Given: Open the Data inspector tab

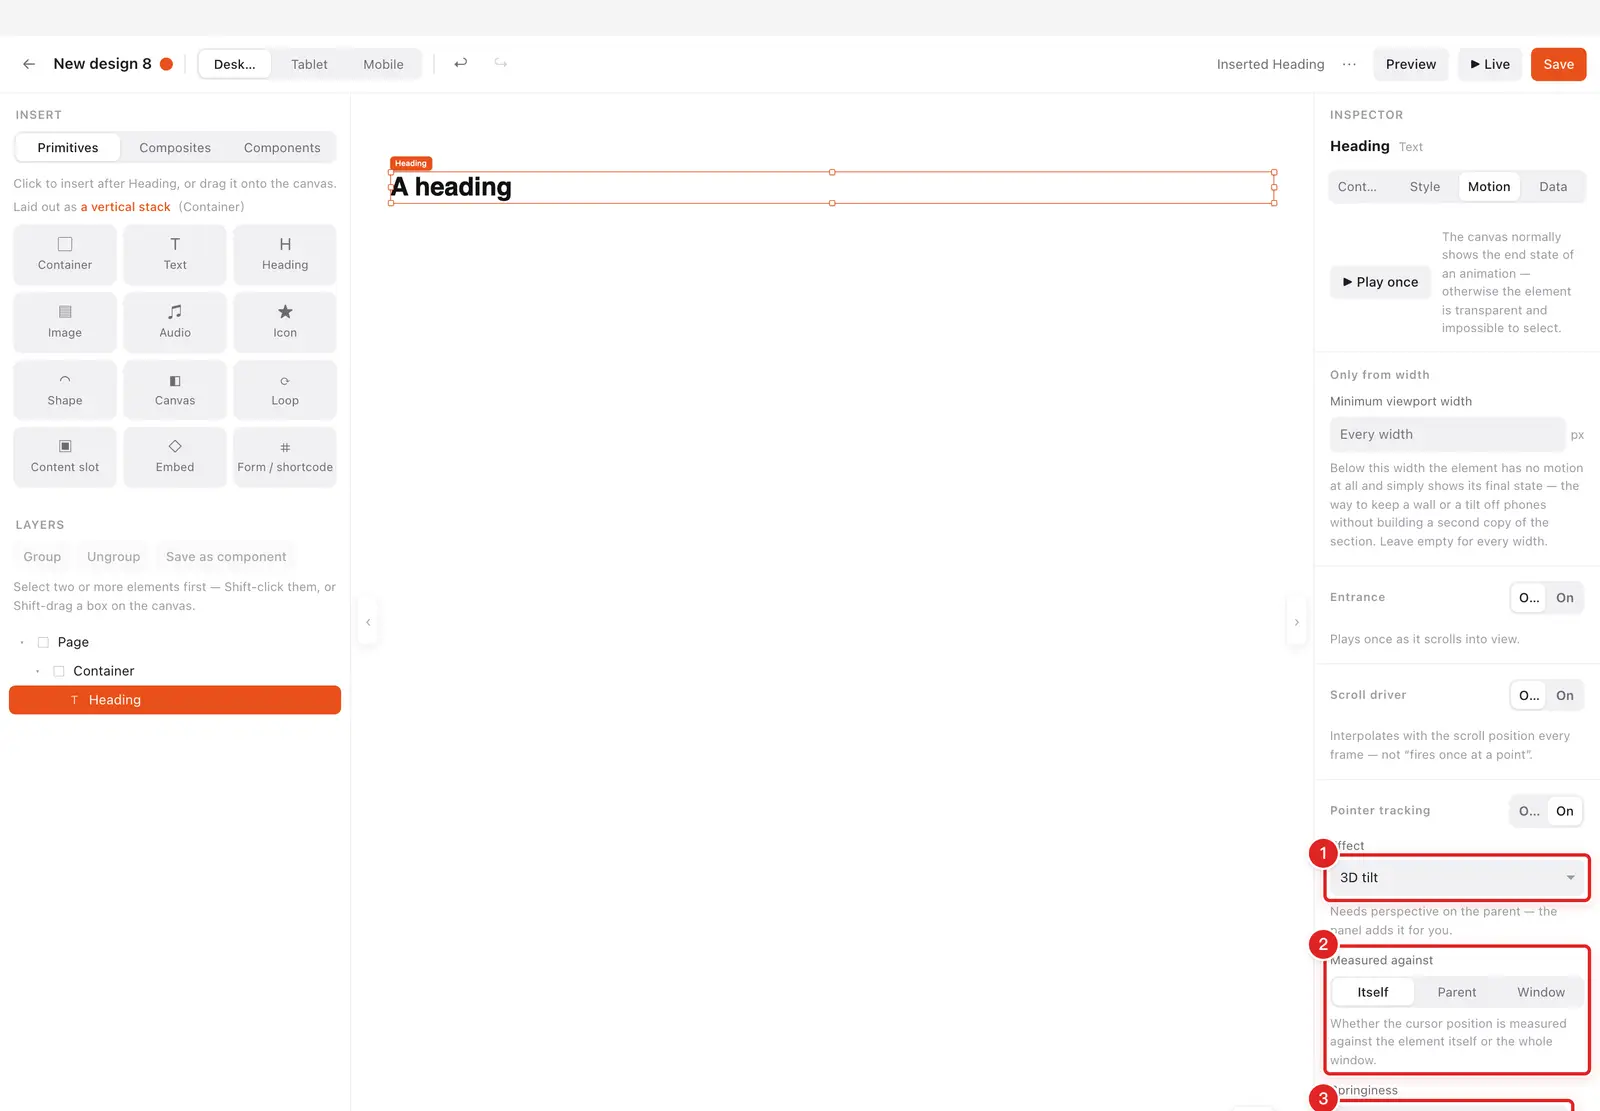Looking at the screenshot, I should tap(1553, 187).
